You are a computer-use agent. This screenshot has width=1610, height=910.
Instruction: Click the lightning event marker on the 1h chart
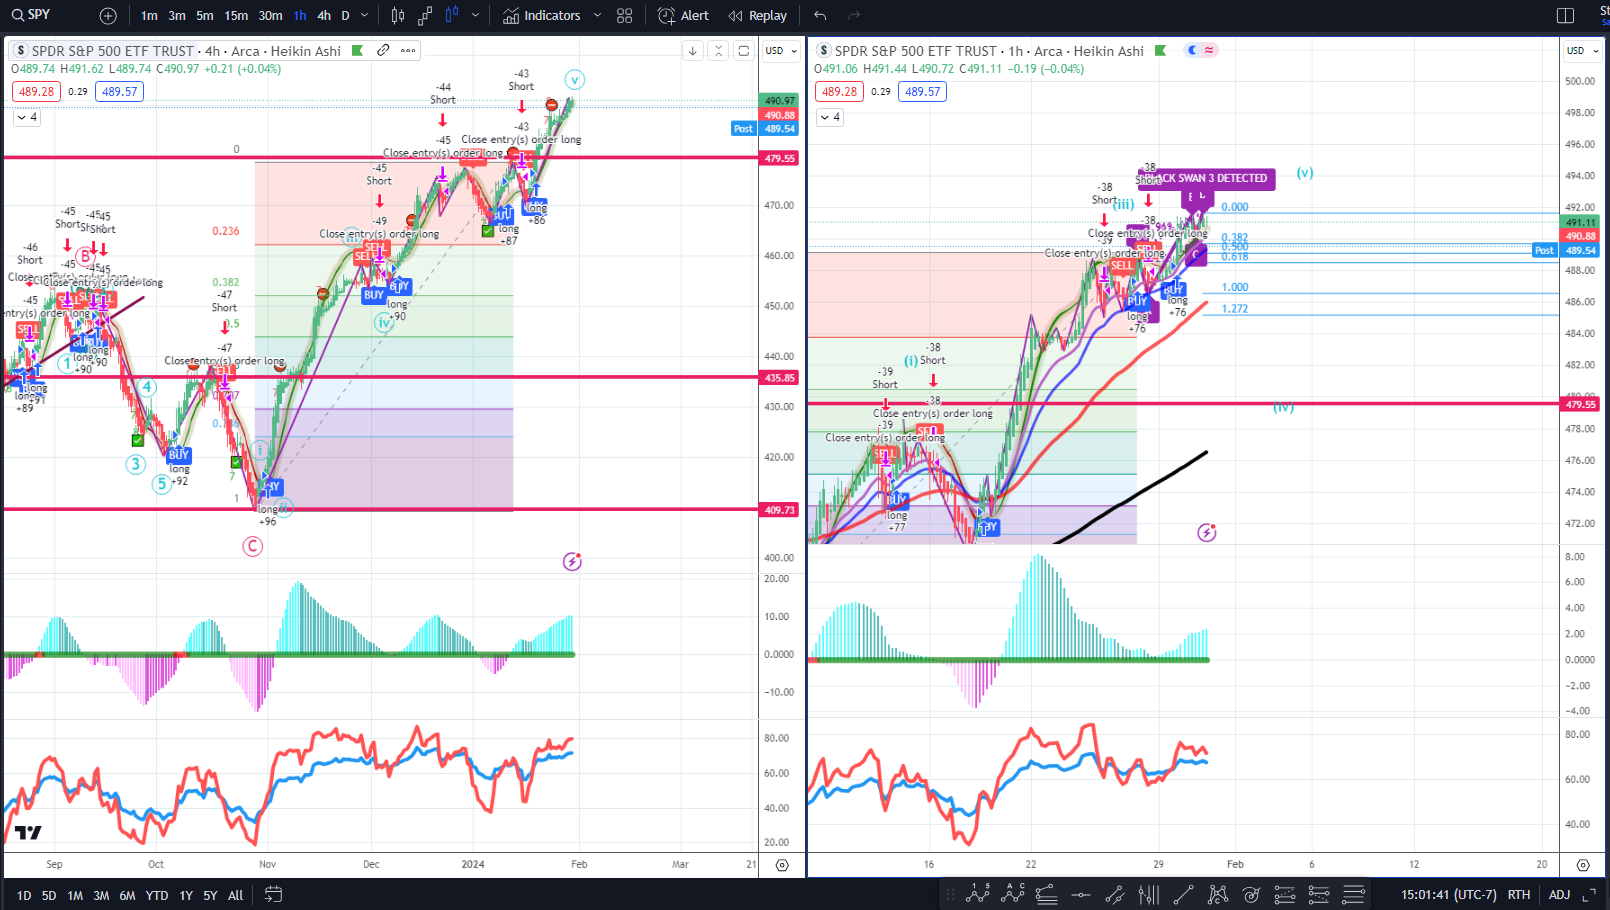pos(1207,533)
